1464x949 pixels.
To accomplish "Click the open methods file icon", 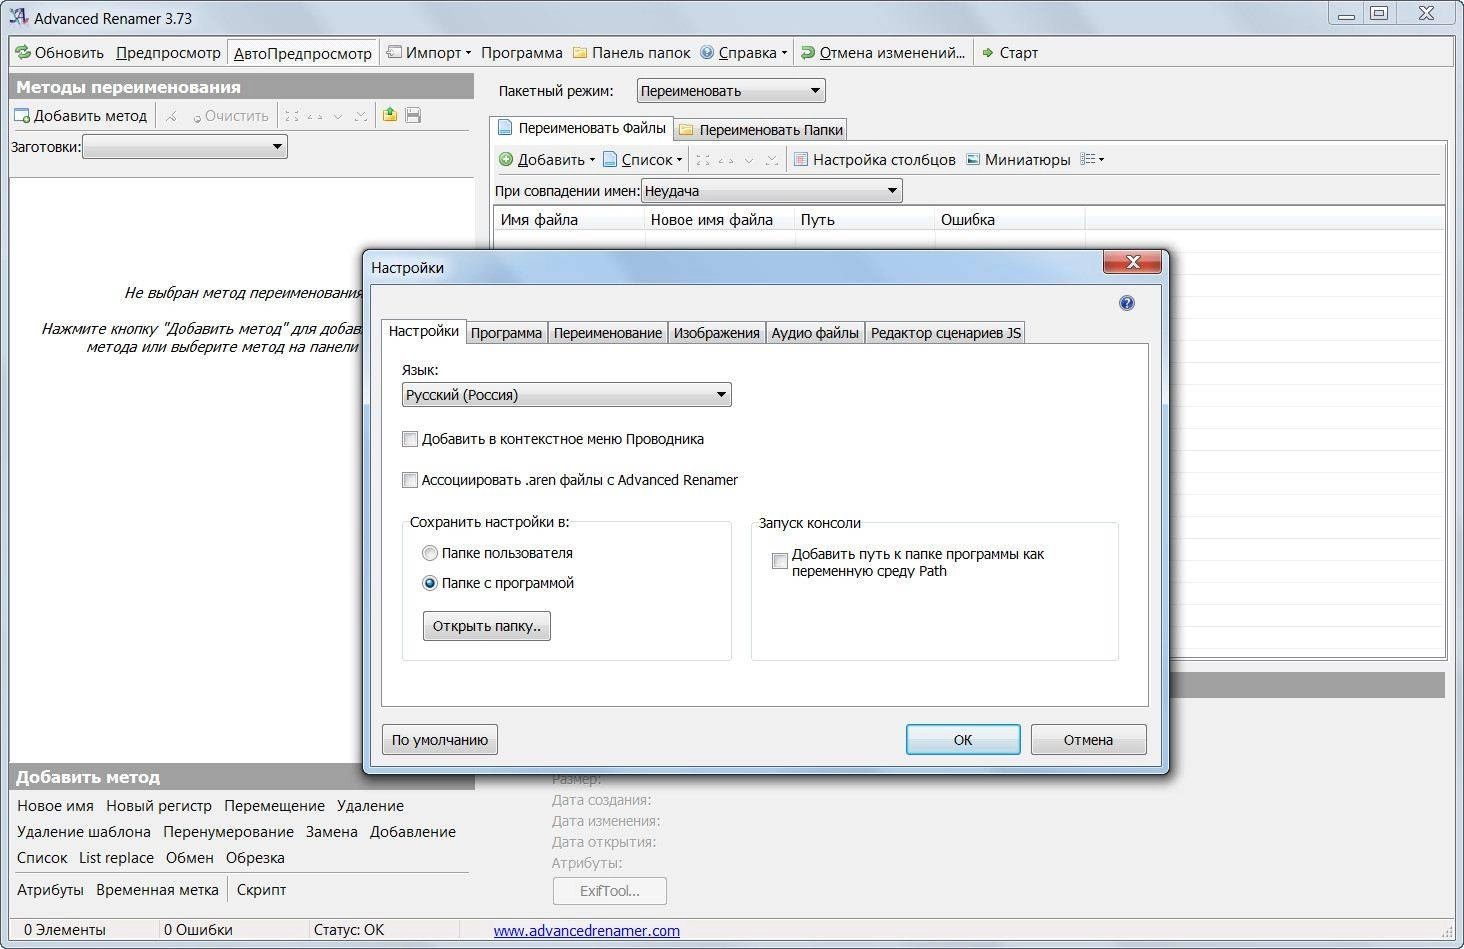I will coord(390,116).
